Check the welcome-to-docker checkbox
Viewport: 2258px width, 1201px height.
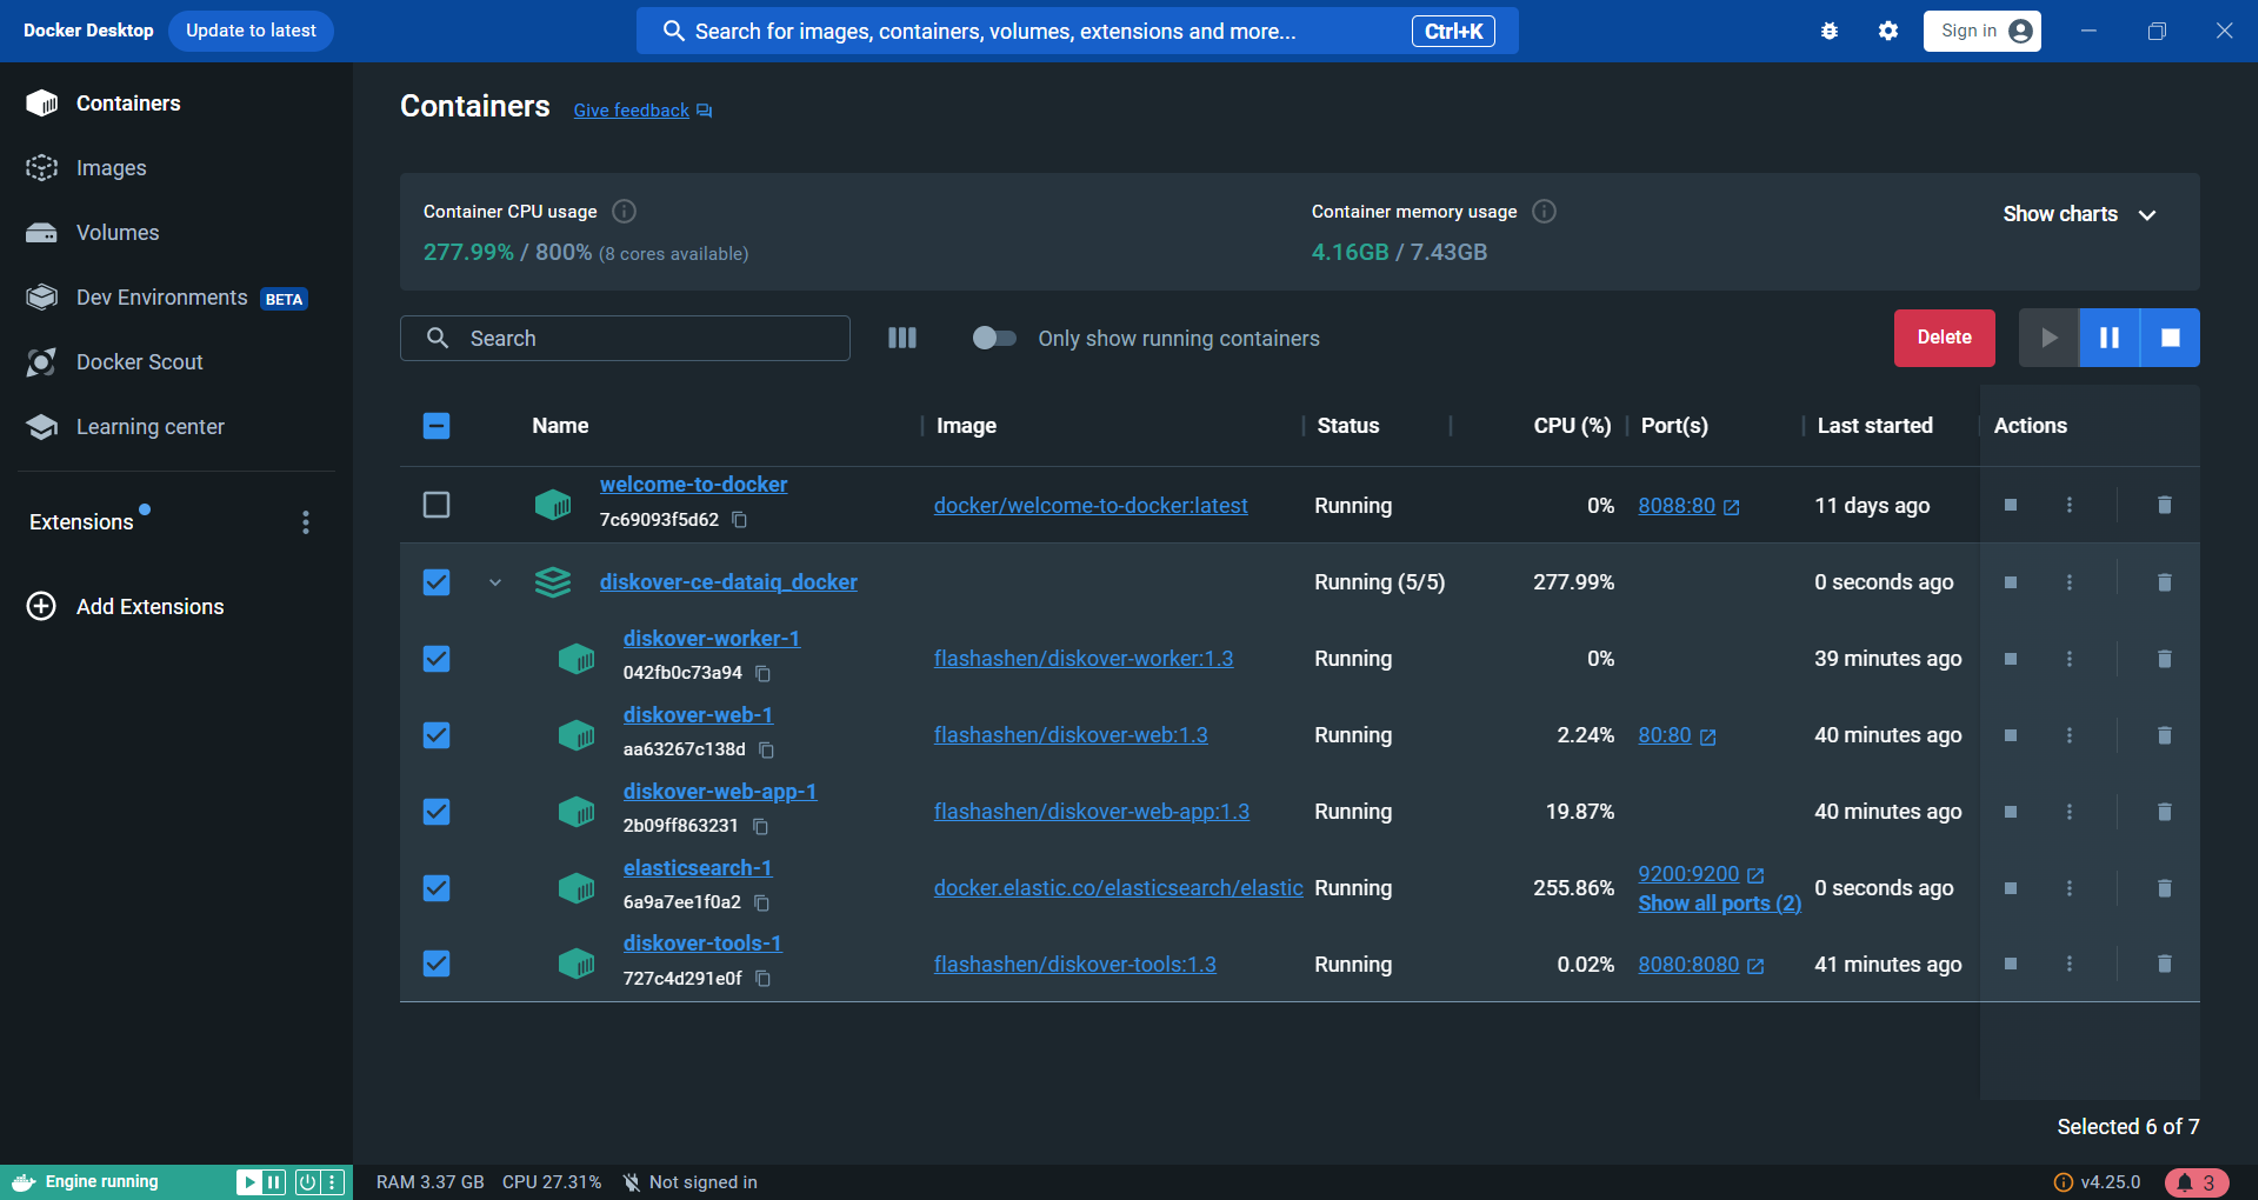[436, 505]
